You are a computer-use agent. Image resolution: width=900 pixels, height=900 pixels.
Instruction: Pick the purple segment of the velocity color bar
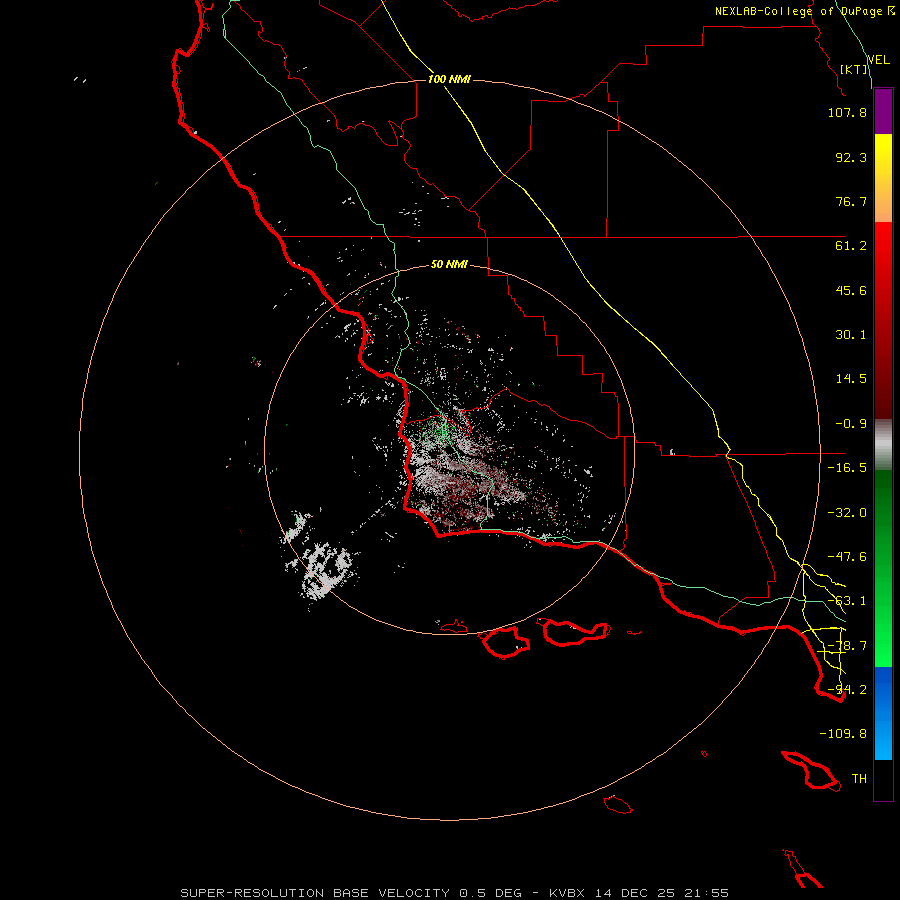[883, 112]
